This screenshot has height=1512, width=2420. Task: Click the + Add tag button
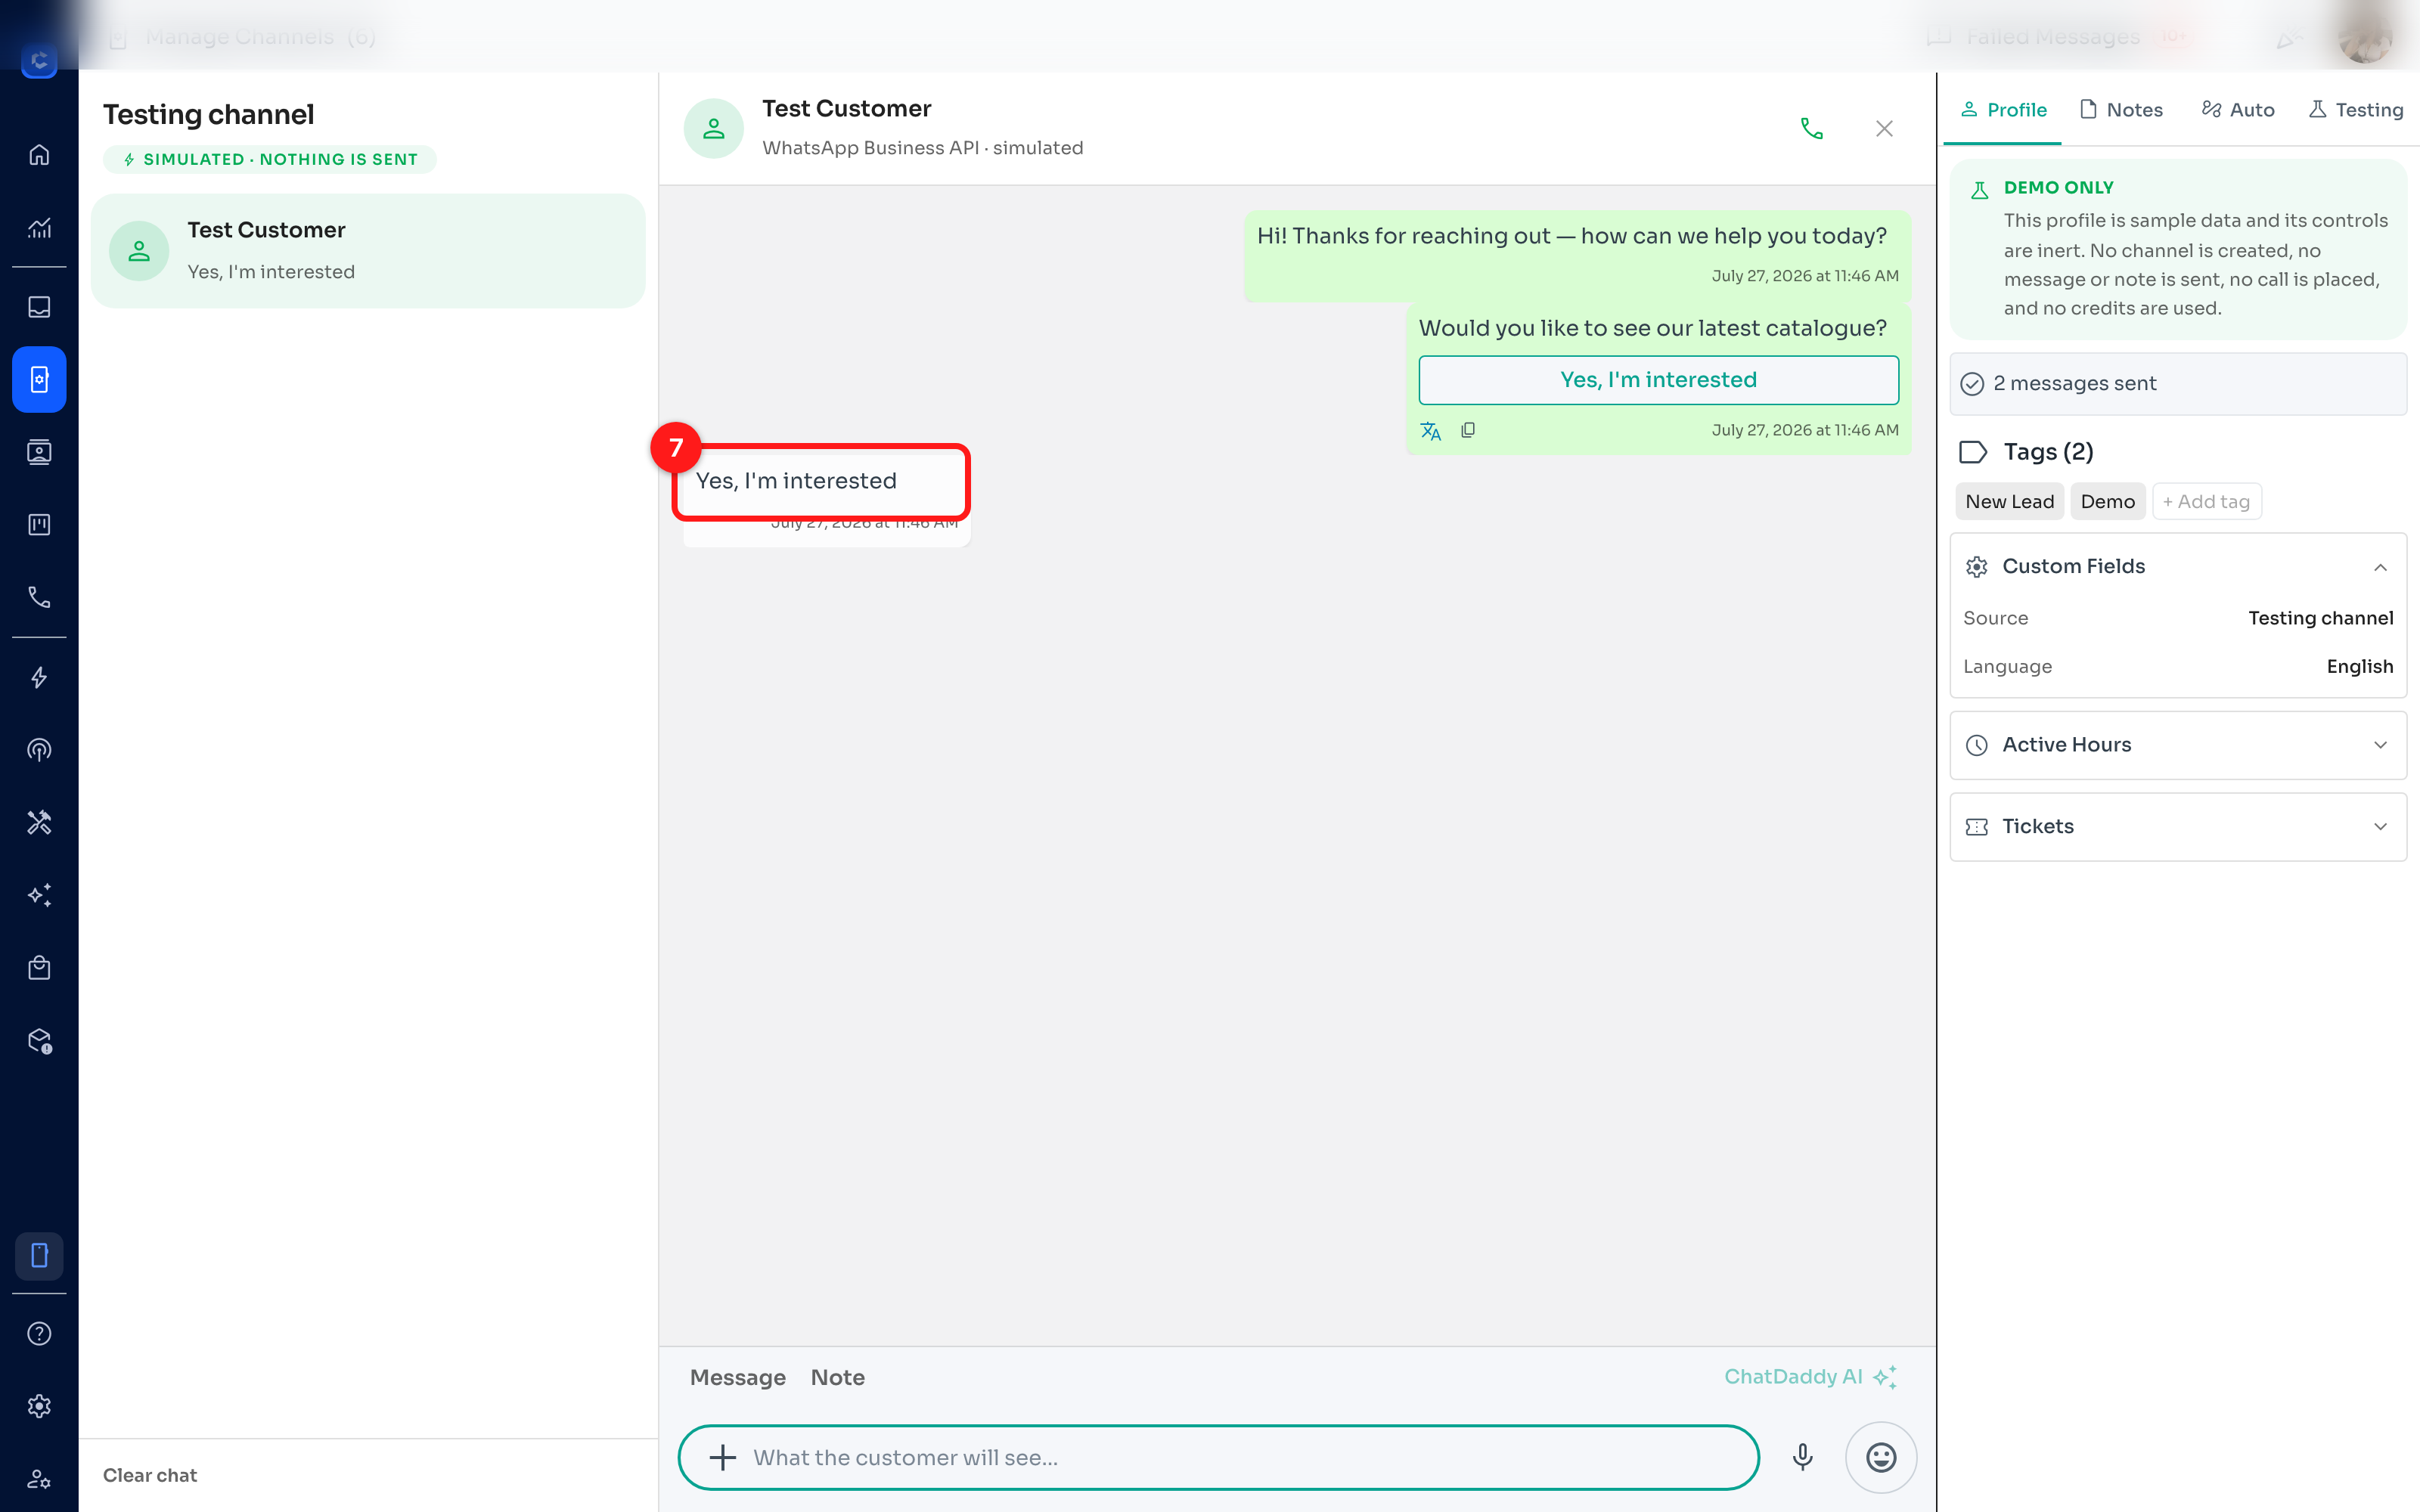[2206, 501]
